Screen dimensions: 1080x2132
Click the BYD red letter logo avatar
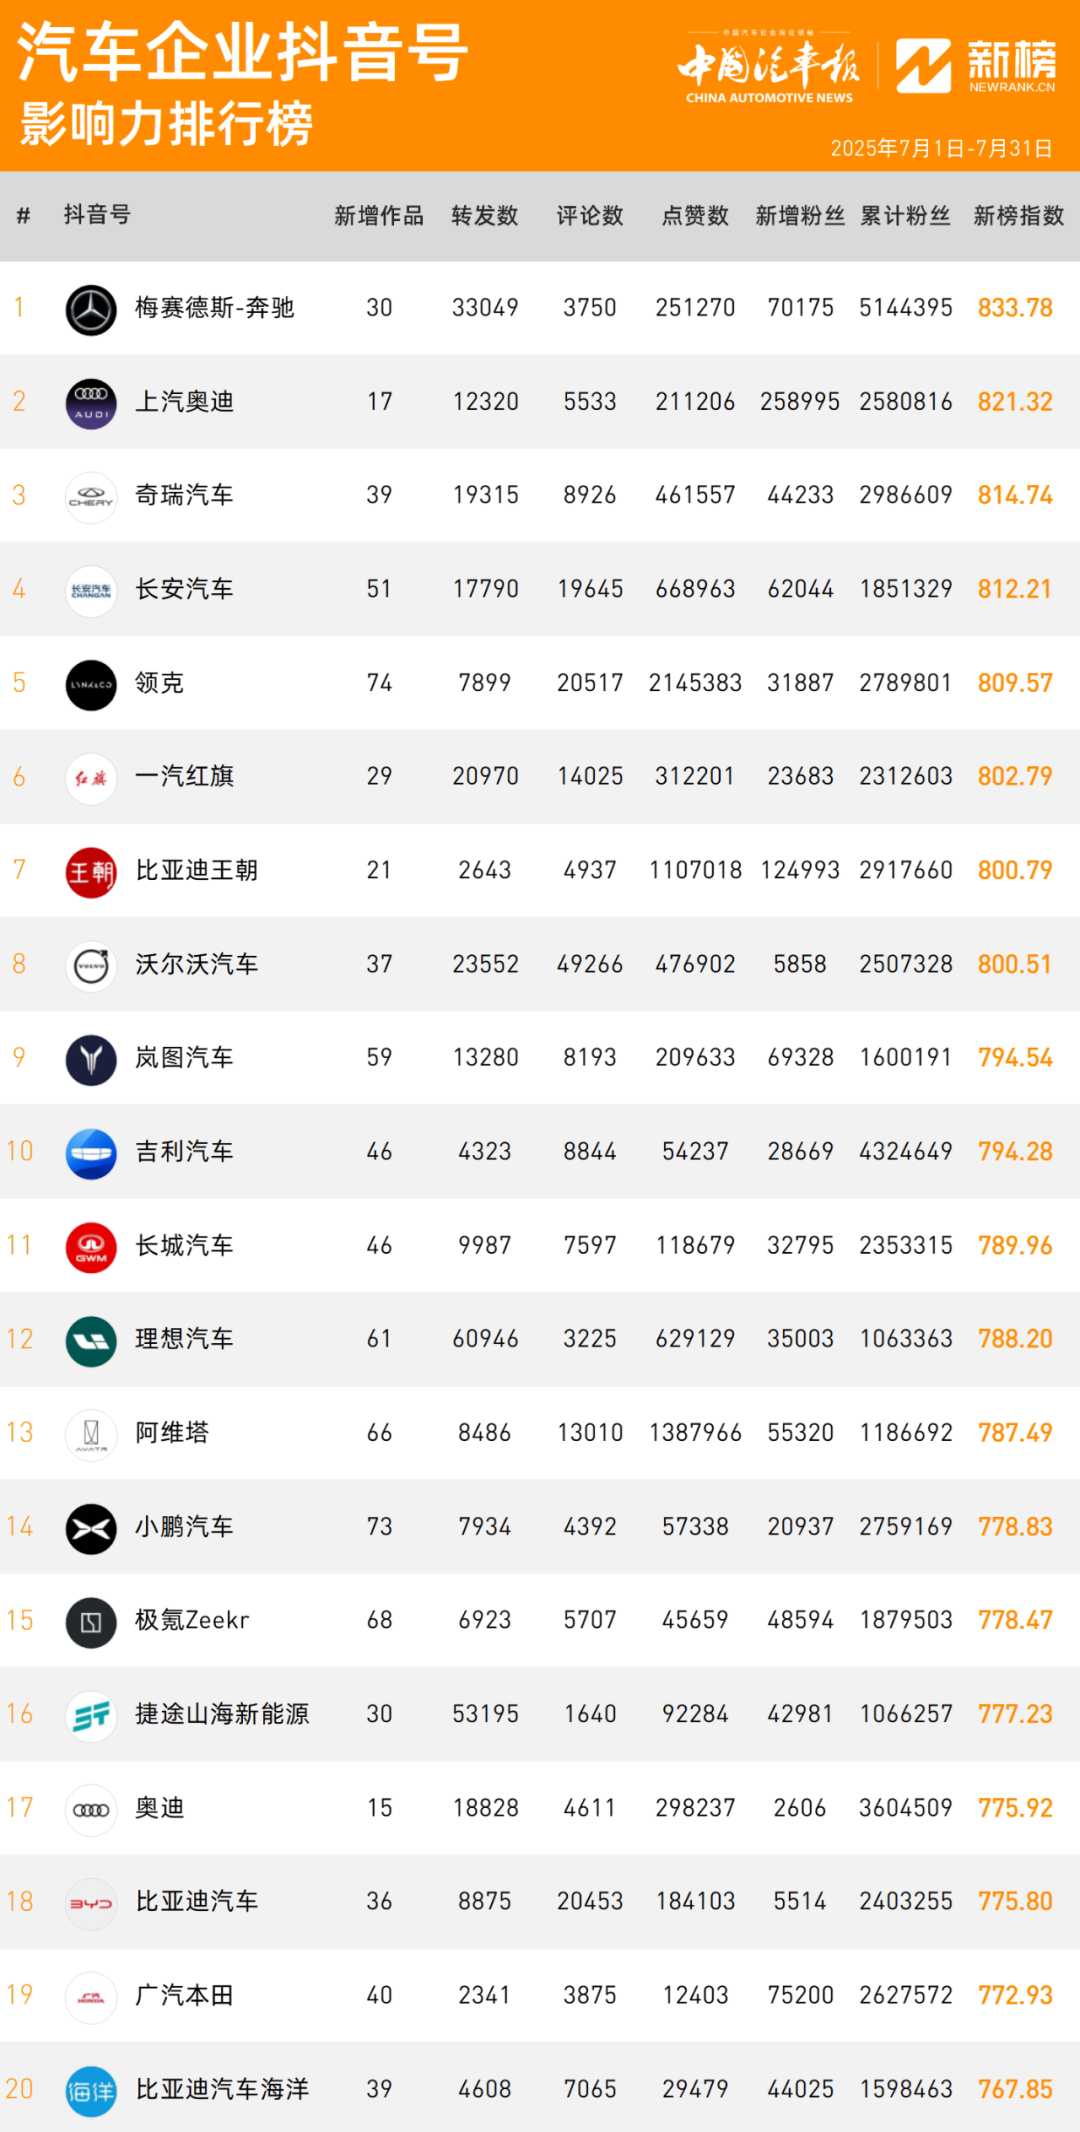[x=91, y=1904]
